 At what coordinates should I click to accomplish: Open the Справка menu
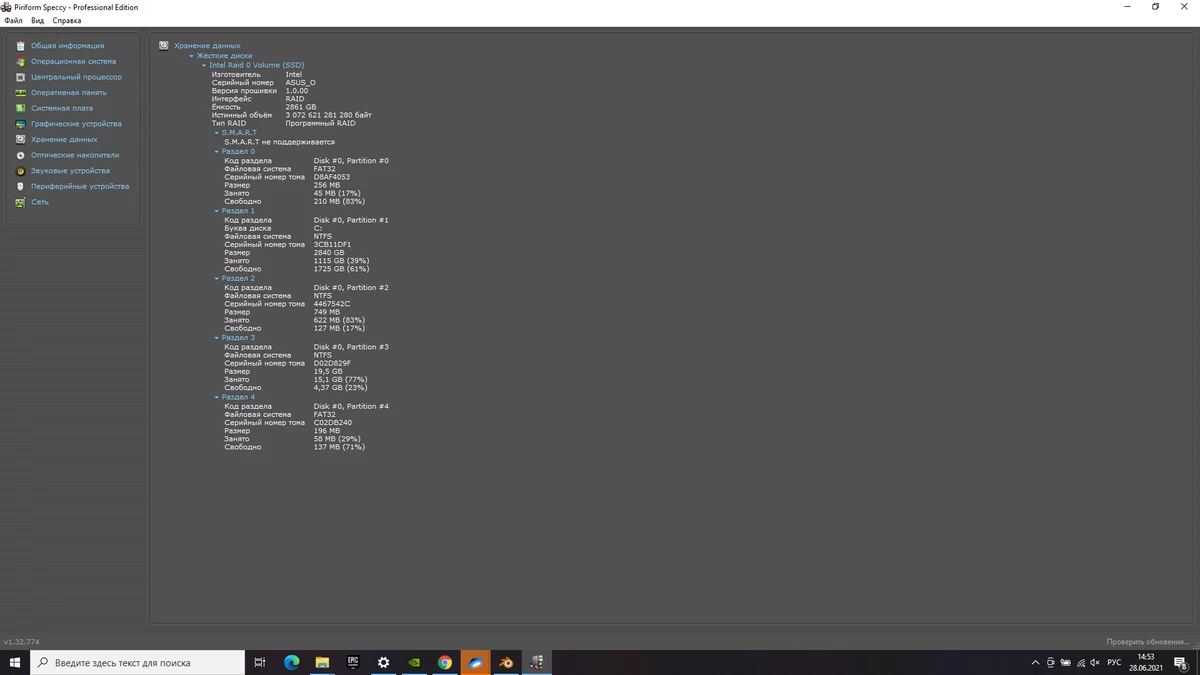pyautogui.click(x=67, y=20)
